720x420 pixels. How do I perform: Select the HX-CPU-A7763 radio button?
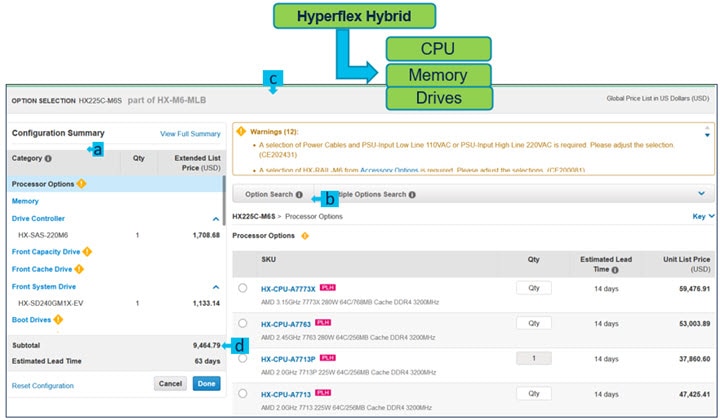(x=243, y=324)
